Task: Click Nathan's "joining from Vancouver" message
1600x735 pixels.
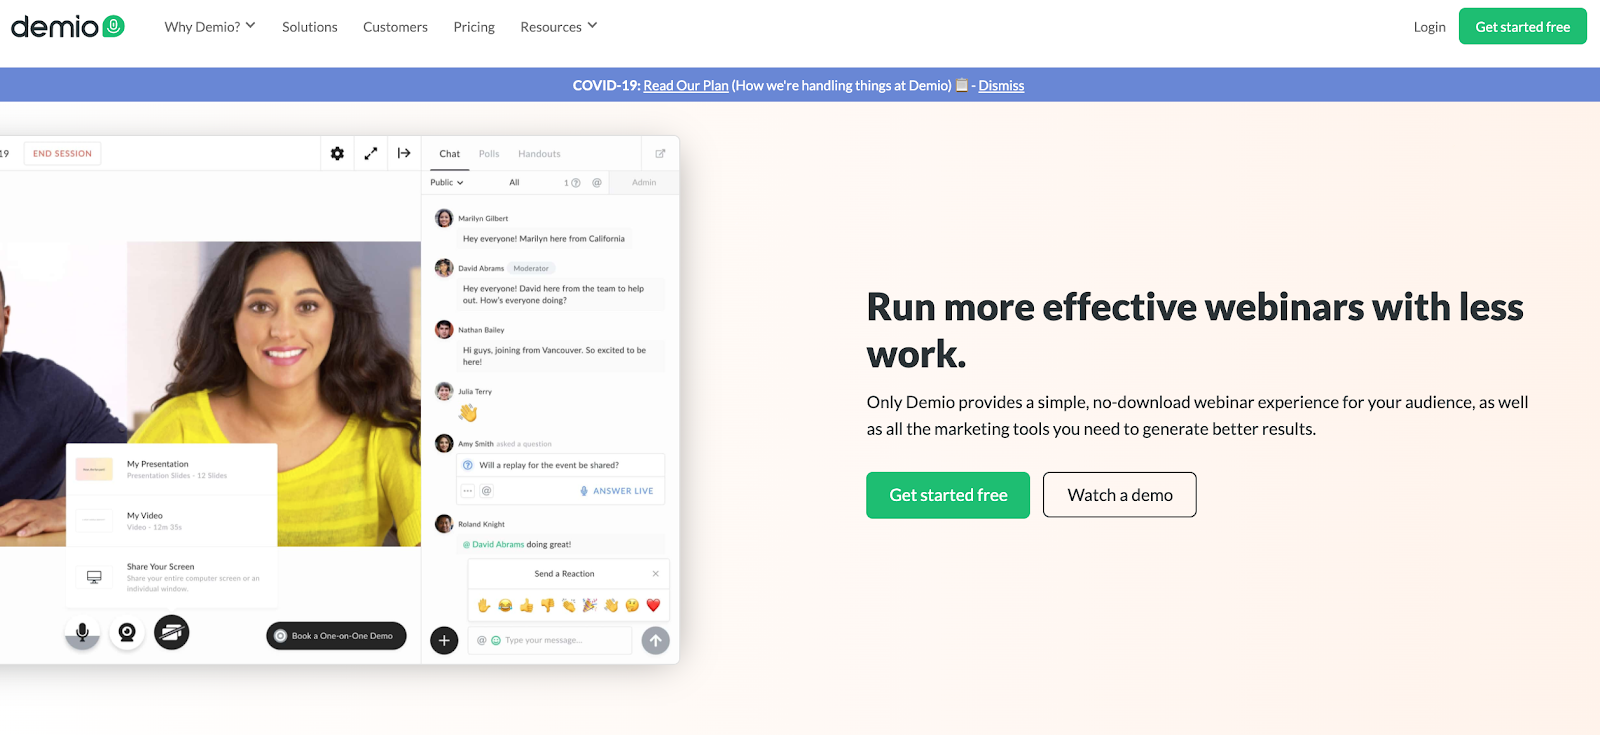Action: click(x=560, y=356)
